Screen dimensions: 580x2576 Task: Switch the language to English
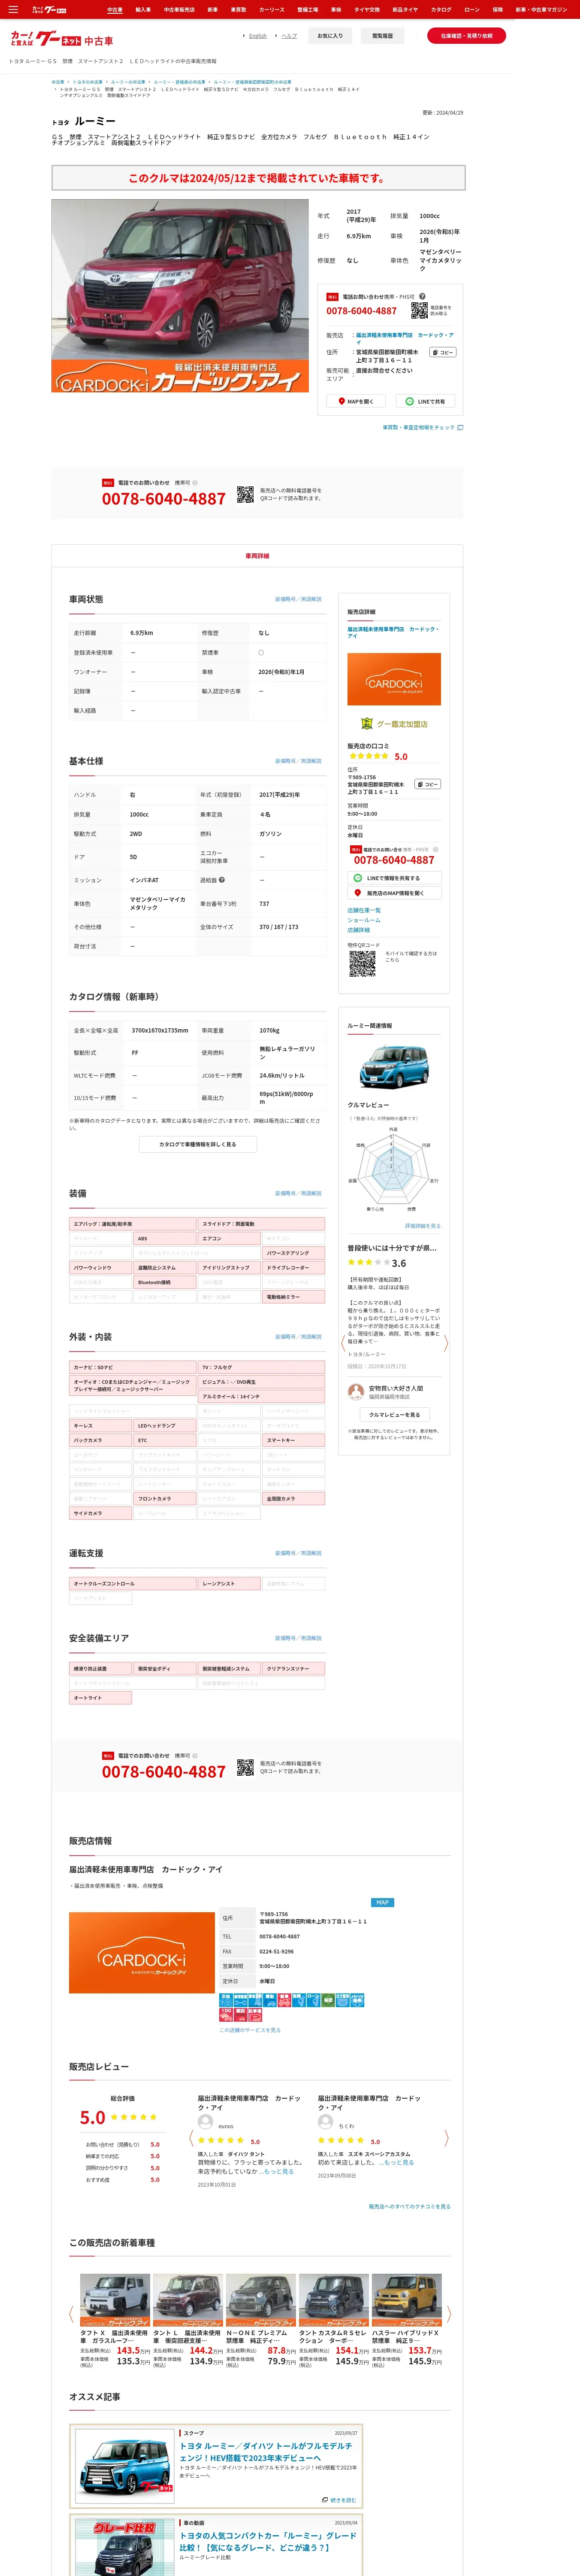click(257, 36)
